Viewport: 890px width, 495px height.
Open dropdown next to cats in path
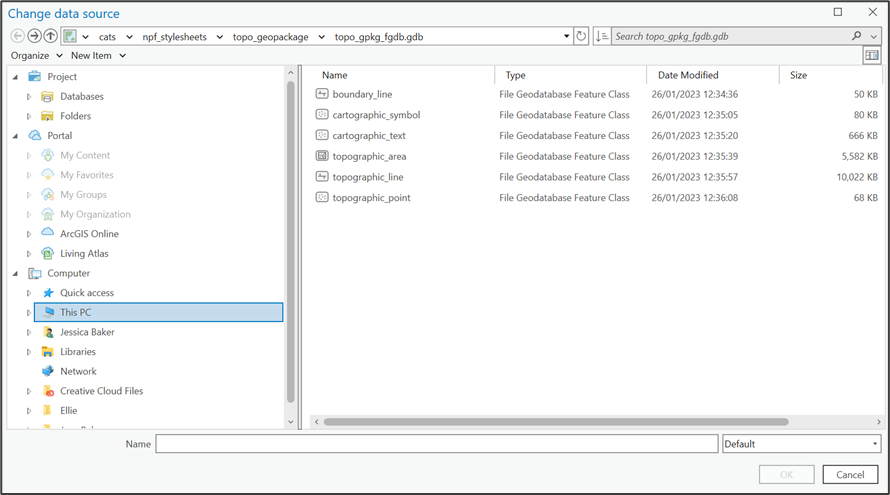(129, 37)
